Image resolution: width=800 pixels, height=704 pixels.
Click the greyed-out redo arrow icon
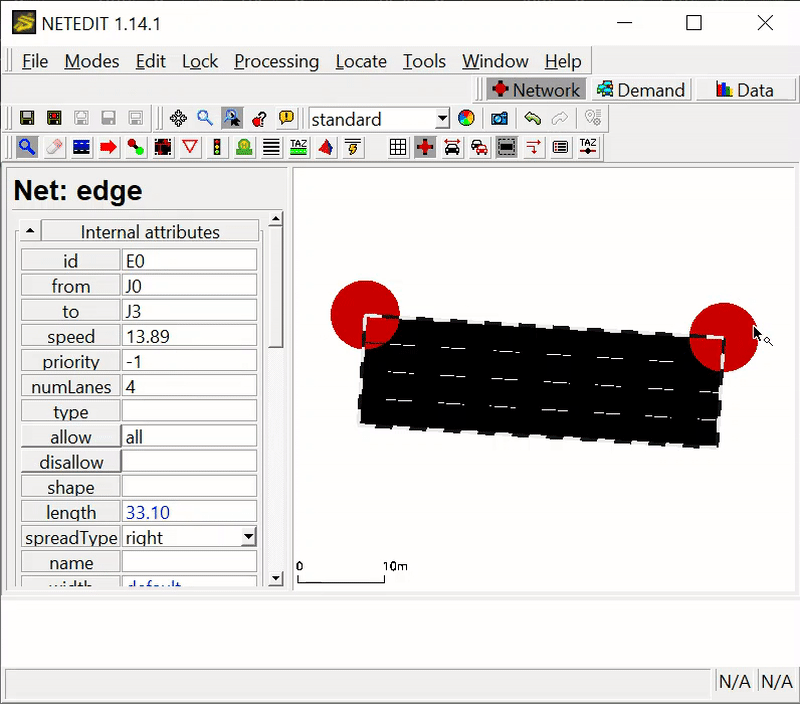pos(560,118)
